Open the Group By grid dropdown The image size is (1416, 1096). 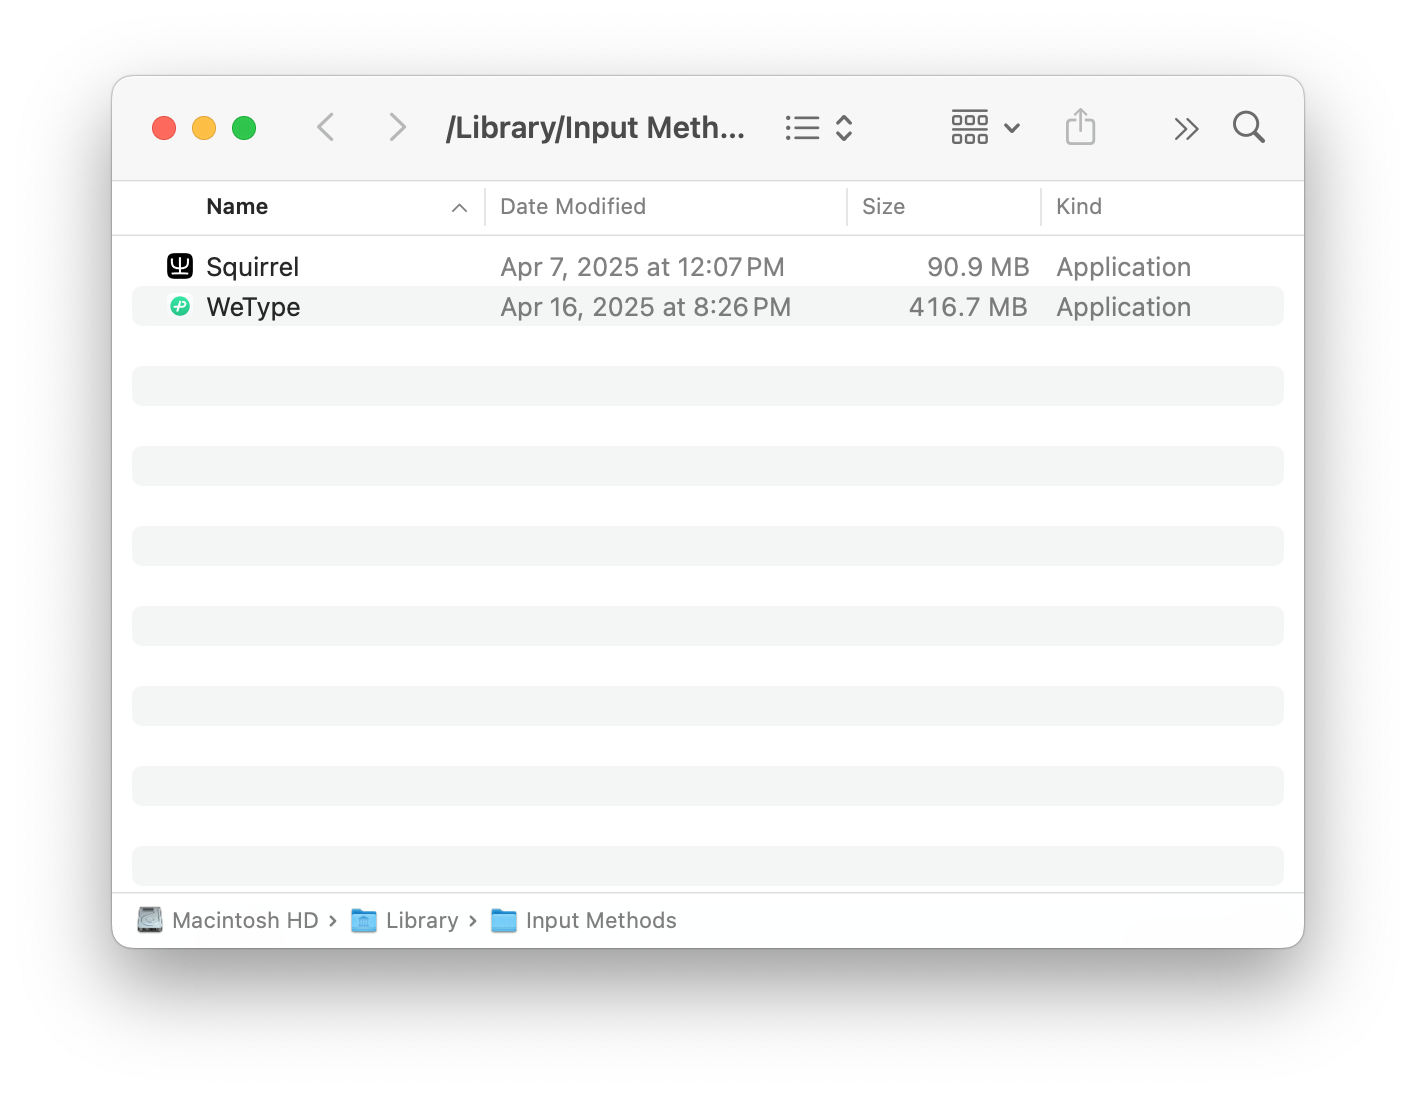pyautogui.click(x=985, y=127)
